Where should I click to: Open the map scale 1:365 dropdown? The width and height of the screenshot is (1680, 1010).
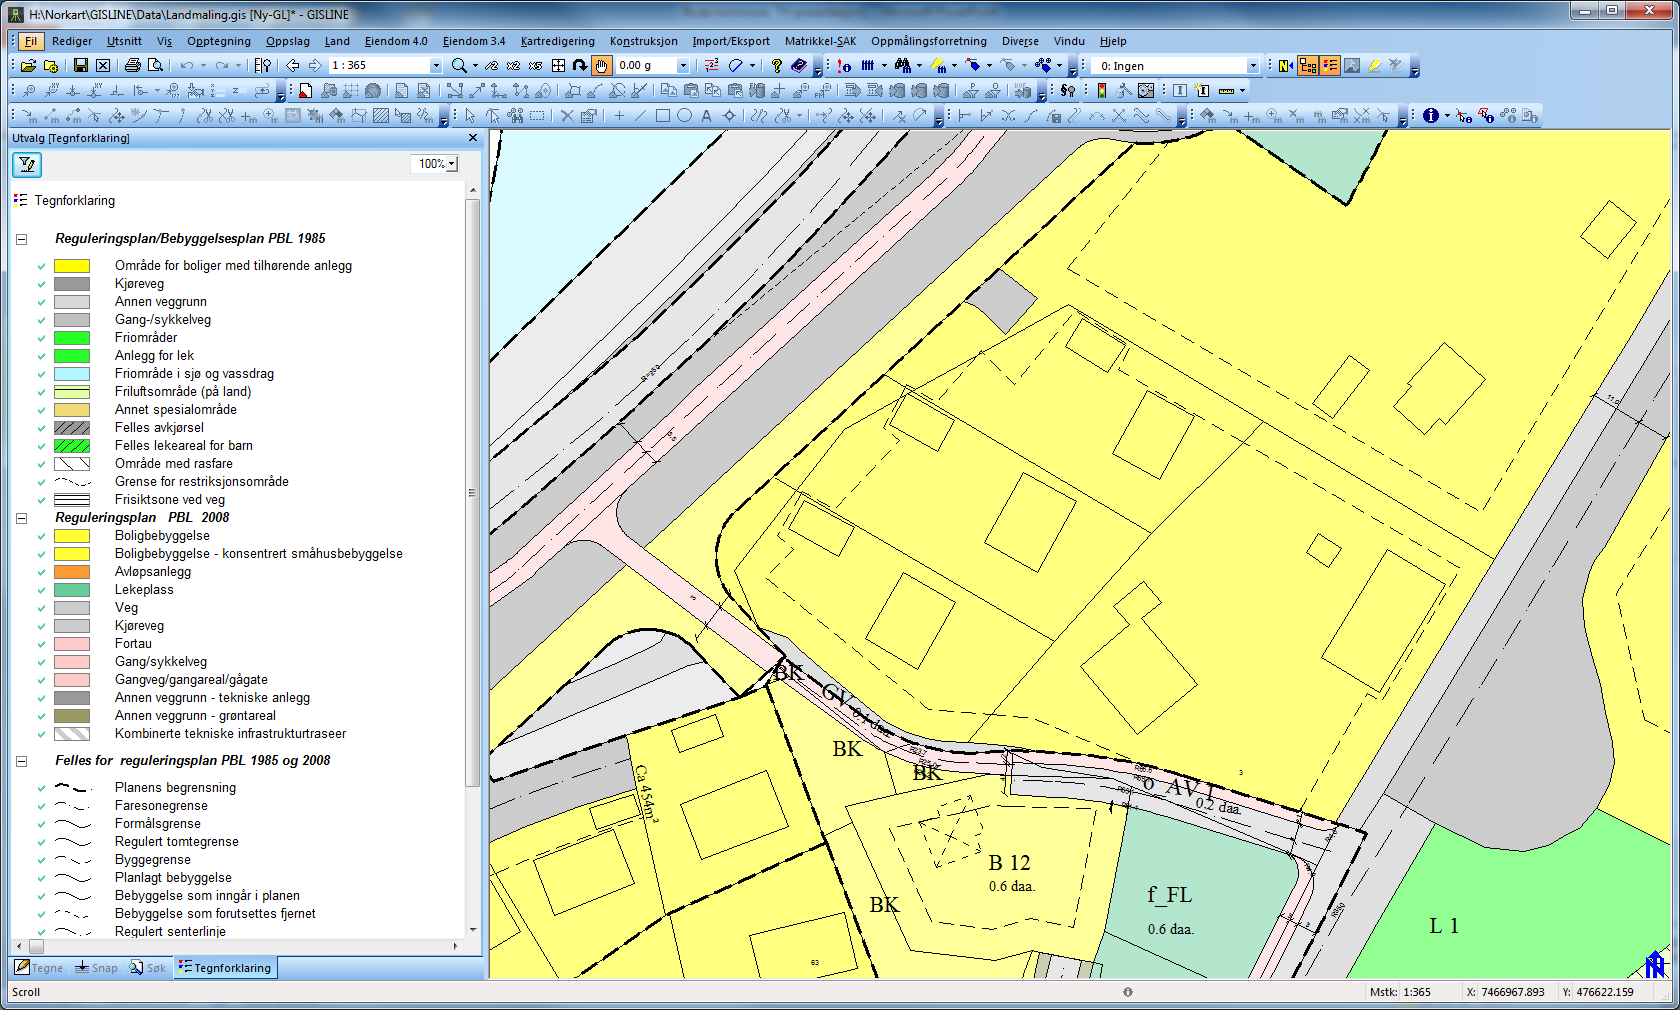[435, 65]
